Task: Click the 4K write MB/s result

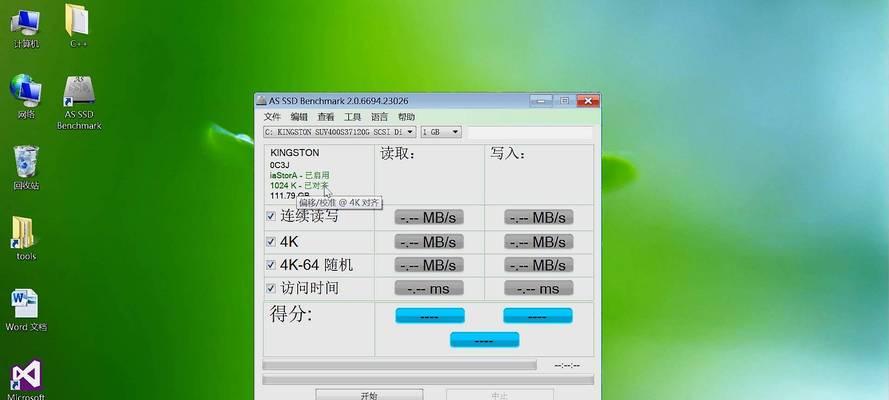Action: 539,242
